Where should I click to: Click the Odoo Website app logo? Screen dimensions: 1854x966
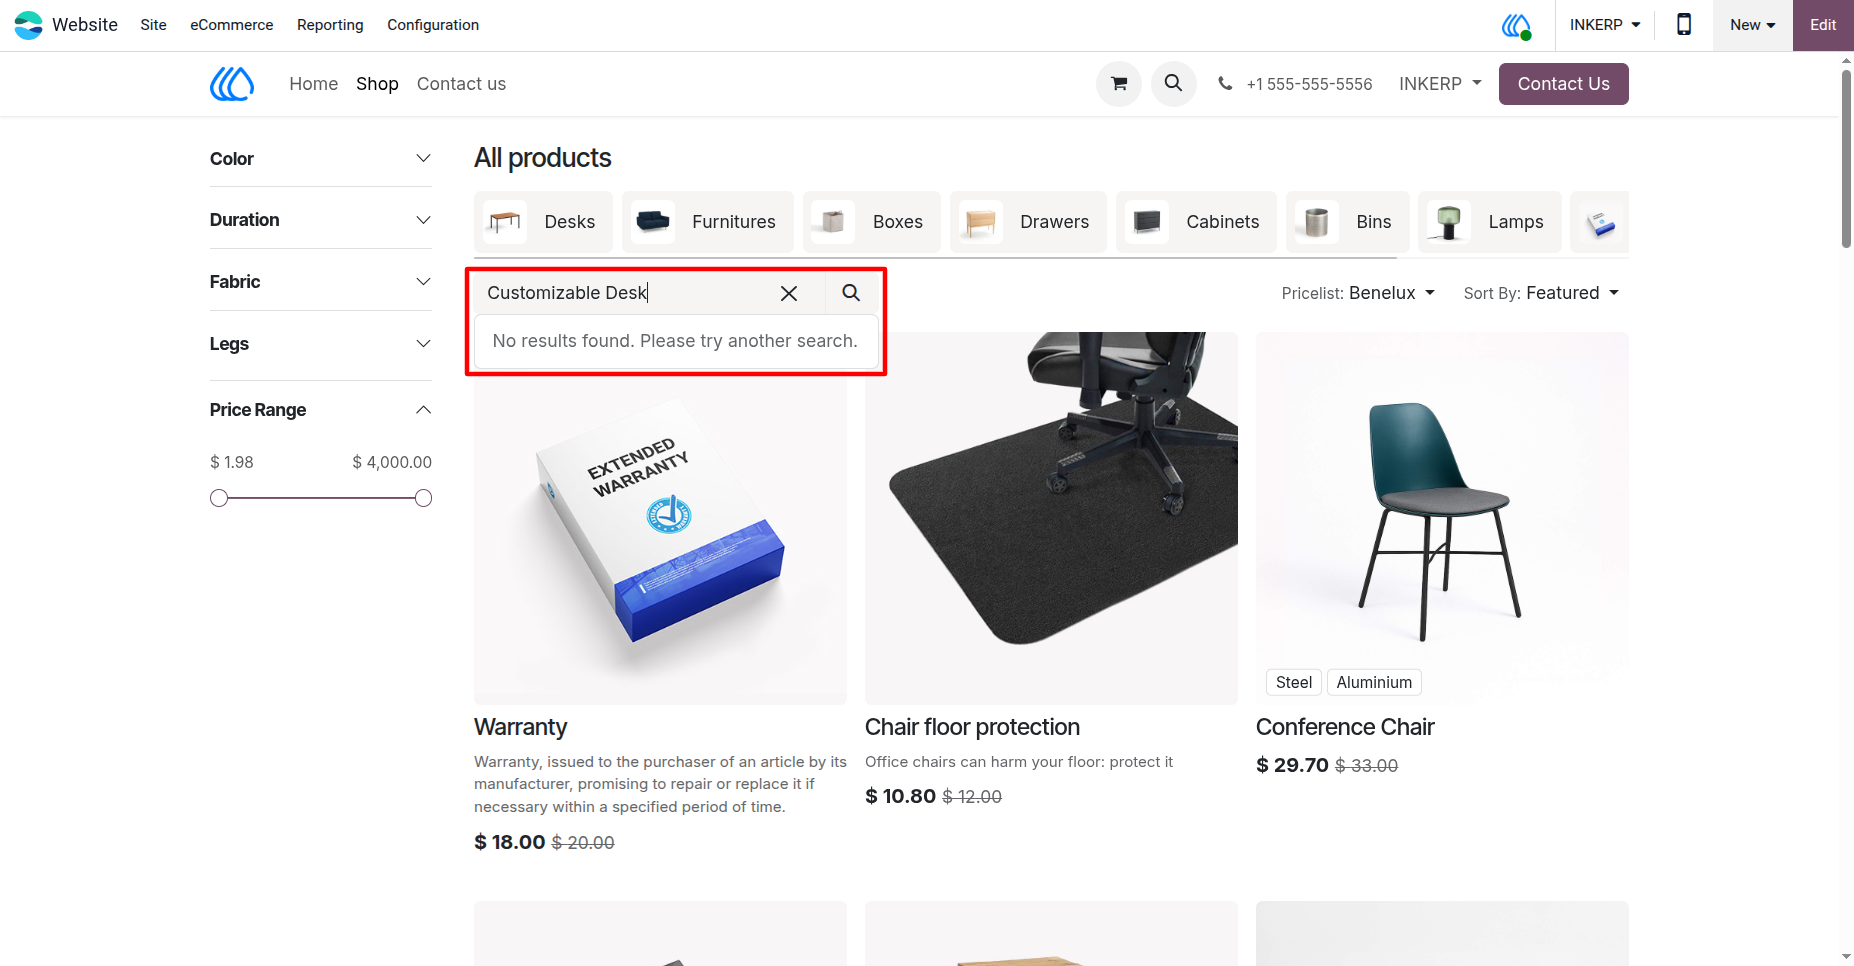coord(28,25)
